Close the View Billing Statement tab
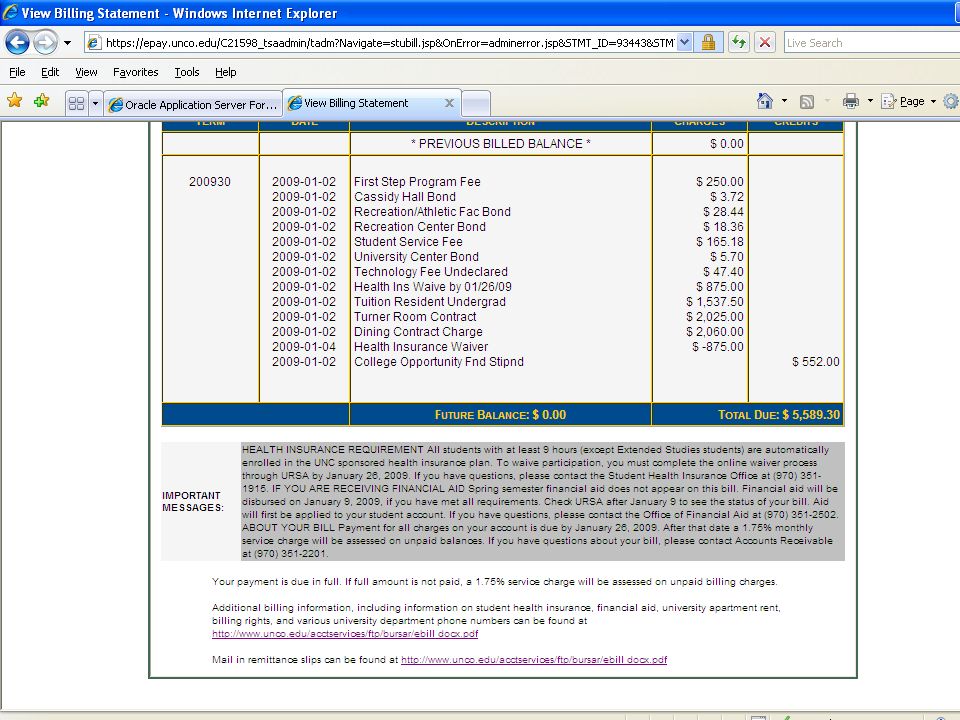The image size is (960, 720). 449,103
